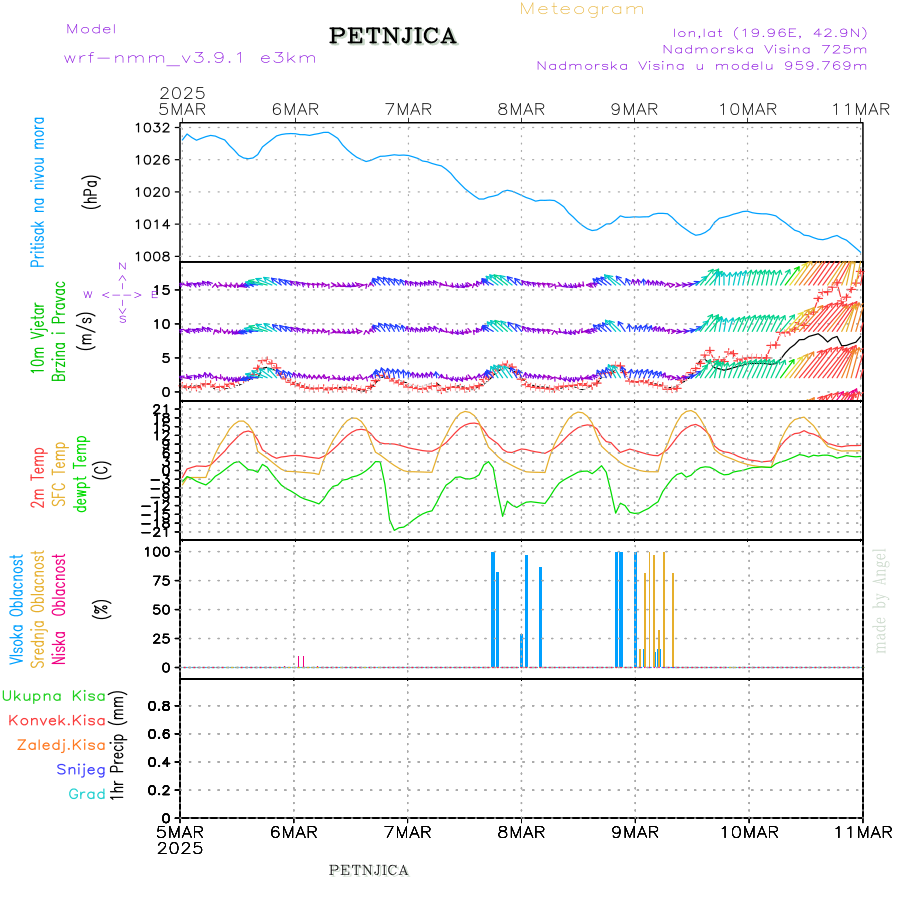Click the cyan "Grad" legend entry

(x=87, y=794)
